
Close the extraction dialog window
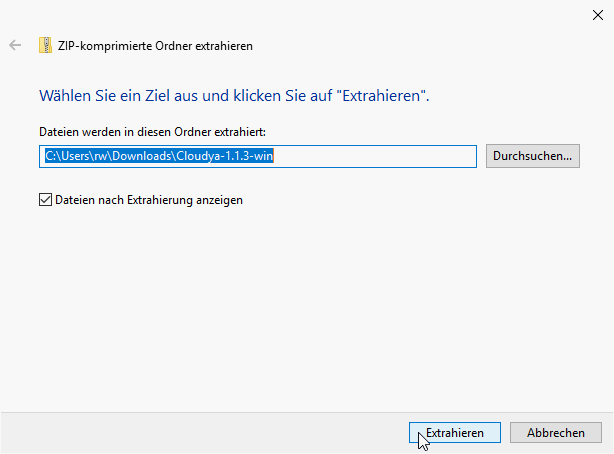[597, 13]
